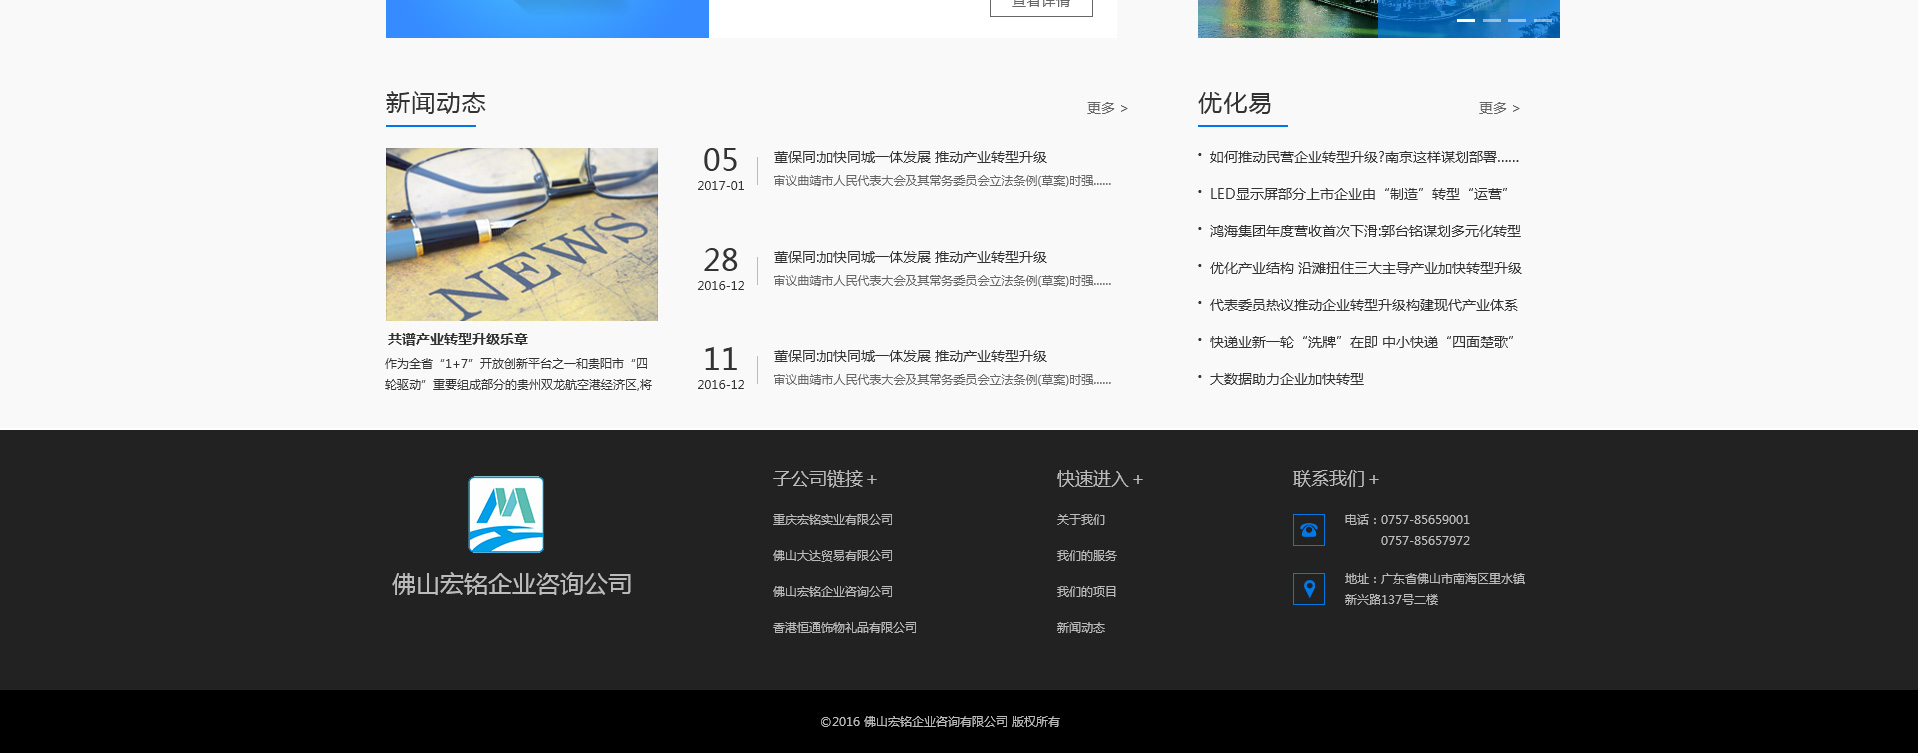Go to 我们的服务 in footer menu

1086,556
